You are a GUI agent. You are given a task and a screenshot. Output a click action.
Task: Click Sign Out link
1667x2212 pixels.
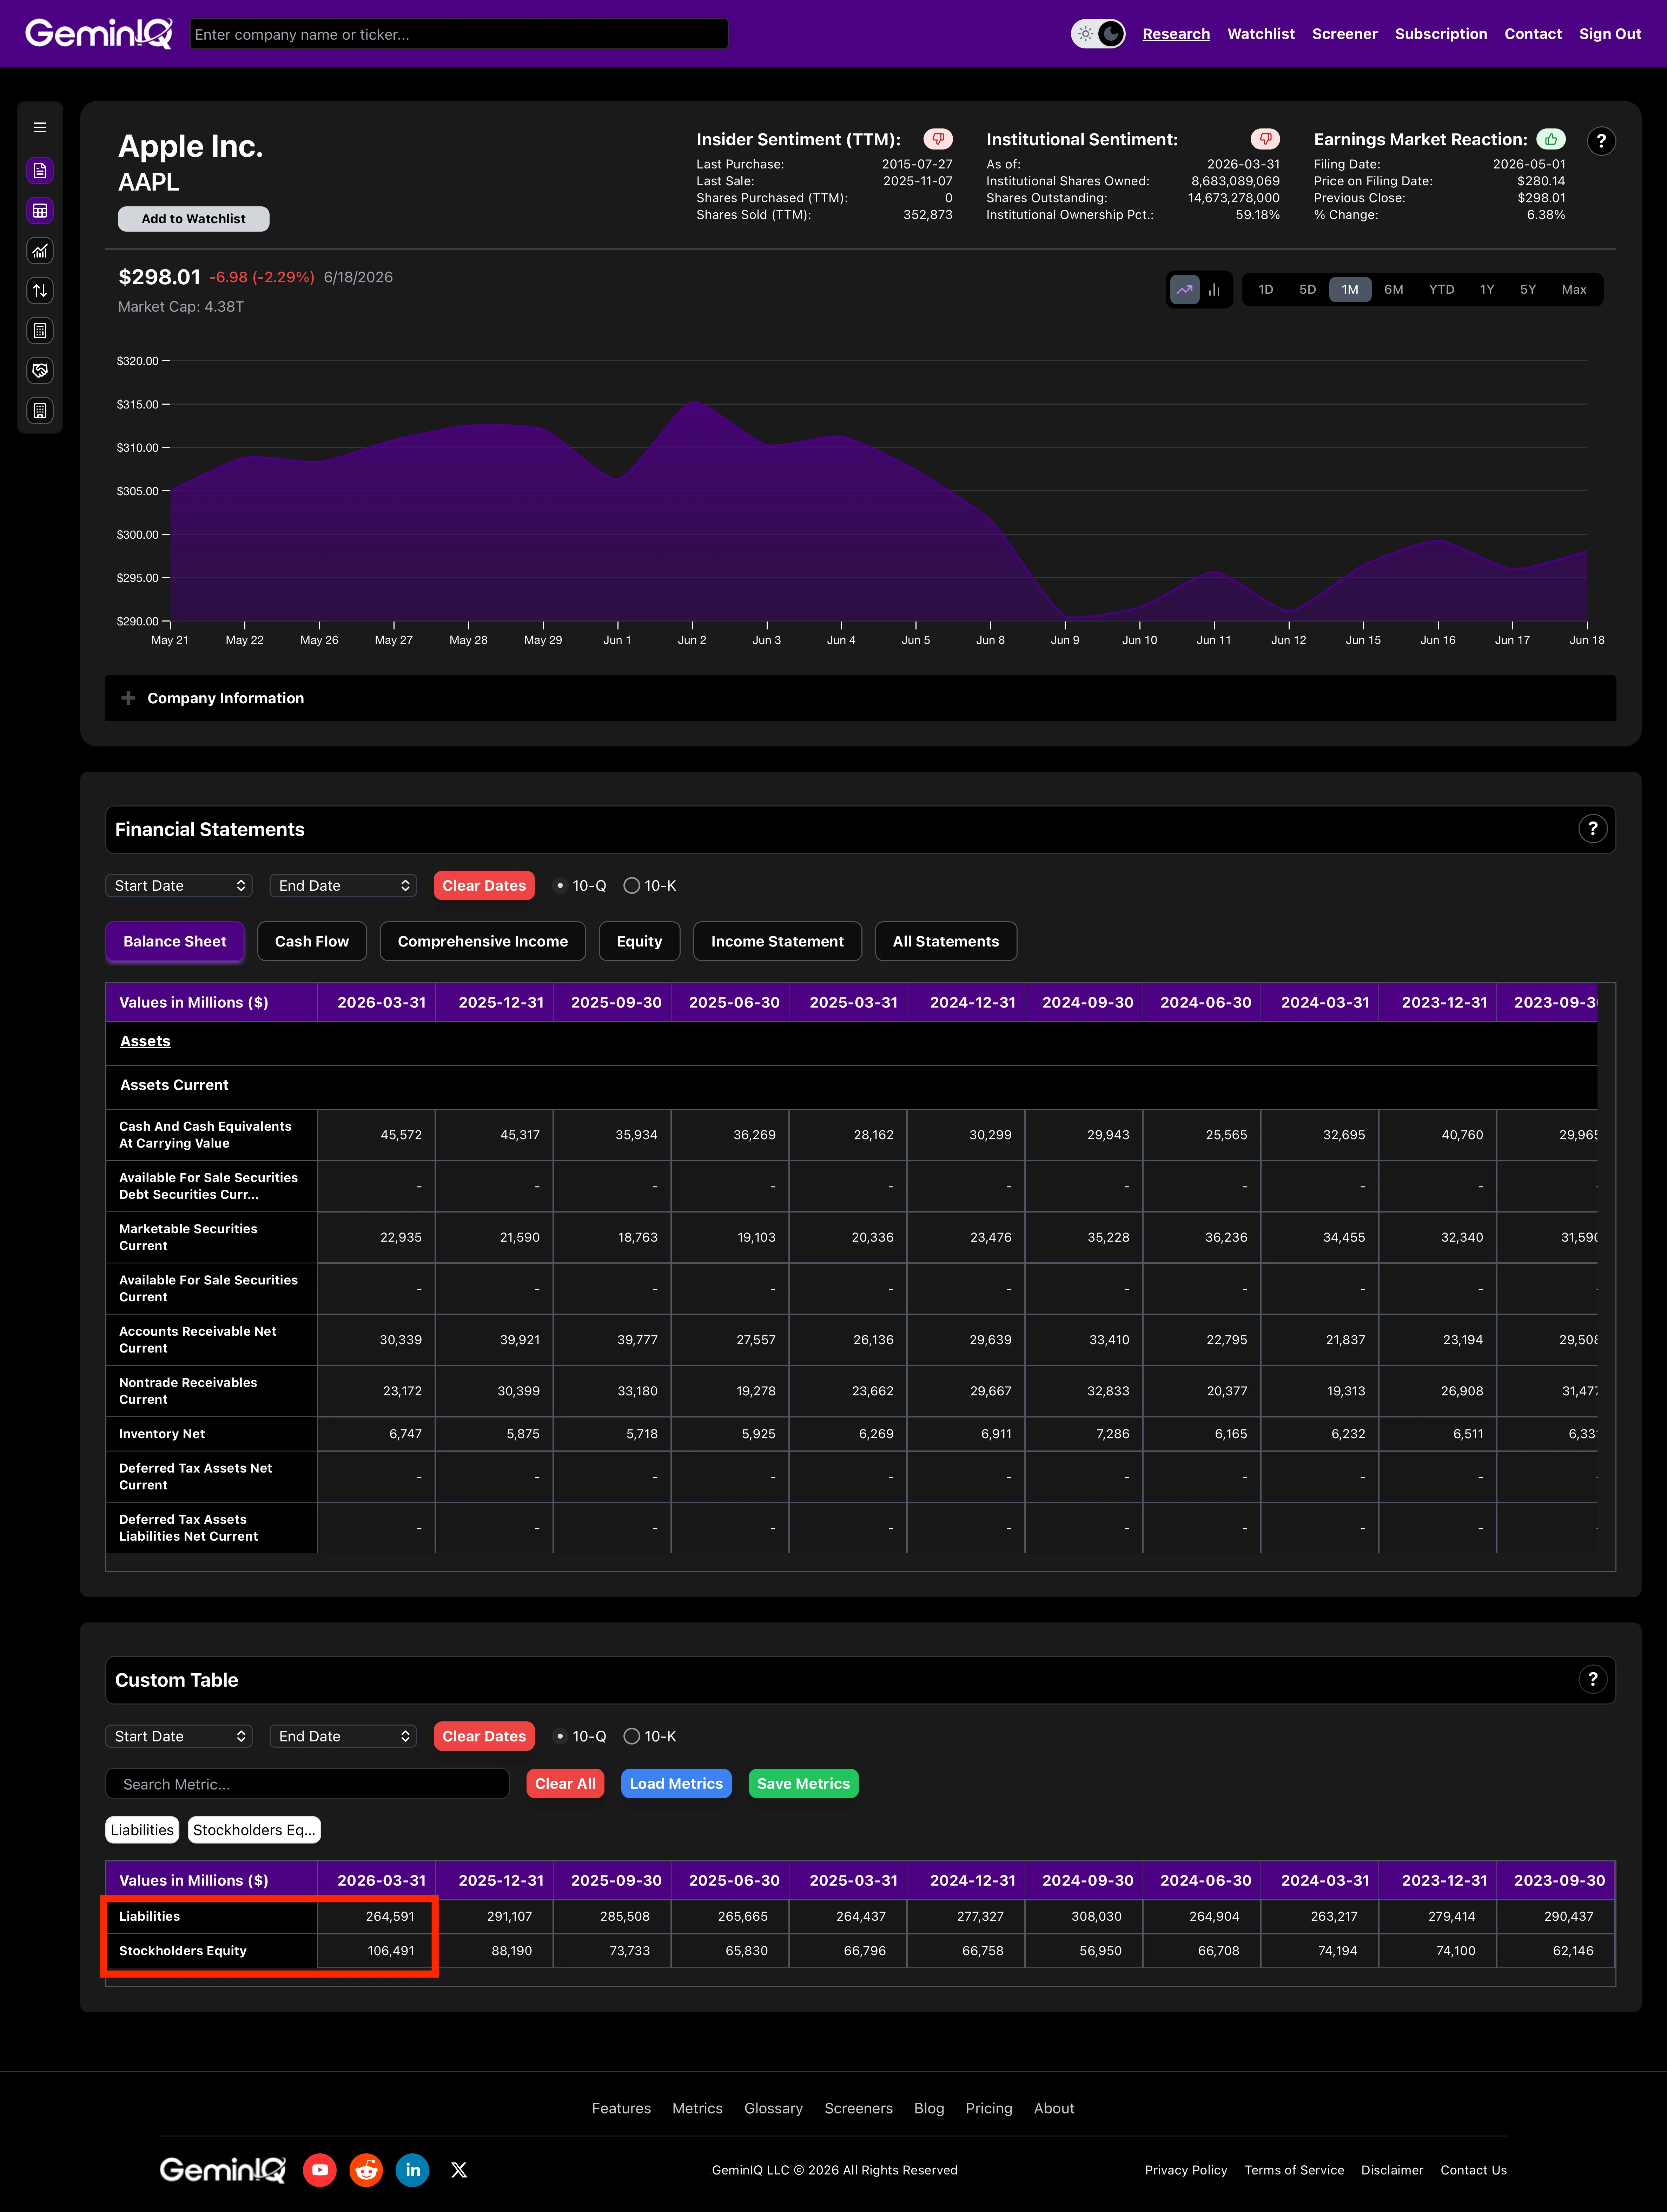(x=1610, y=34)
